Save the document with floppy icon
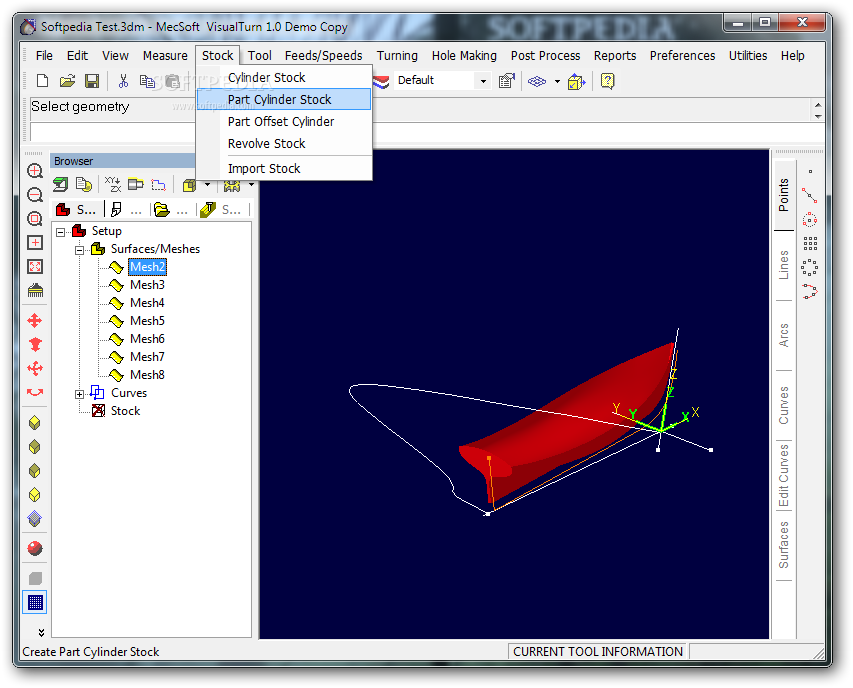Viewport: 853px width, 688px height. [92, 81]
